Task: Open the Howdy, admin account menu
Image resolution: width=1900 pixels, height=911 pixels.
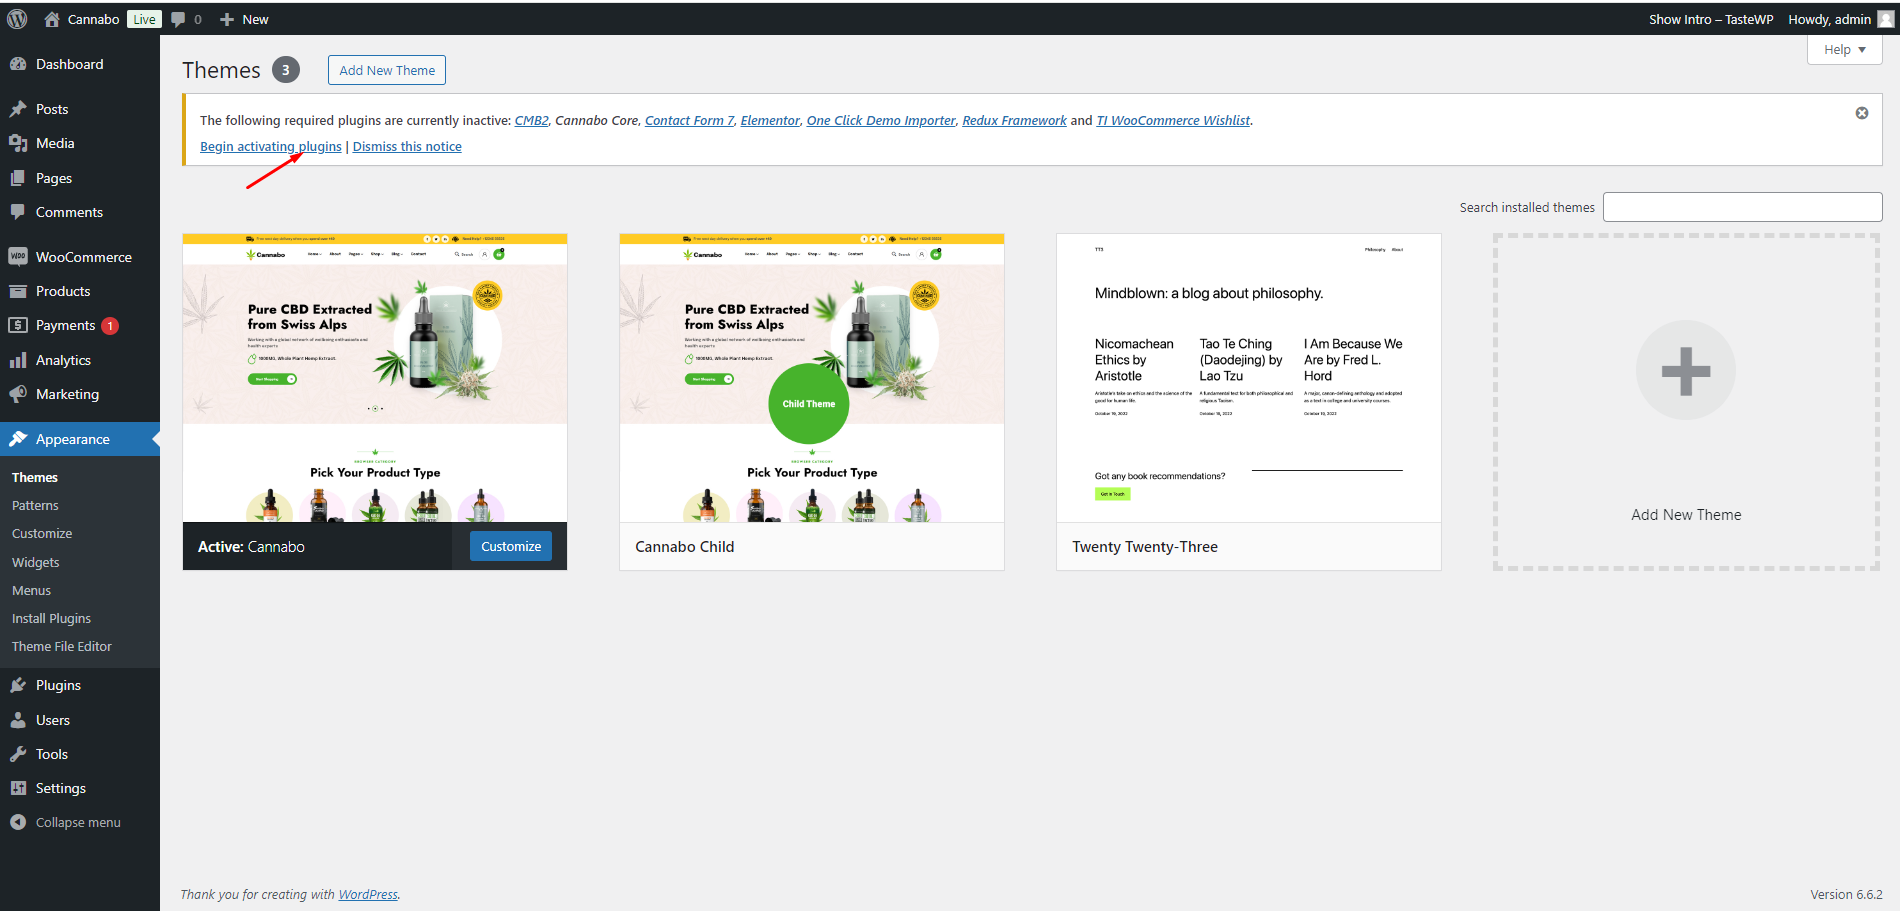Action: [x=1840, y=19]
